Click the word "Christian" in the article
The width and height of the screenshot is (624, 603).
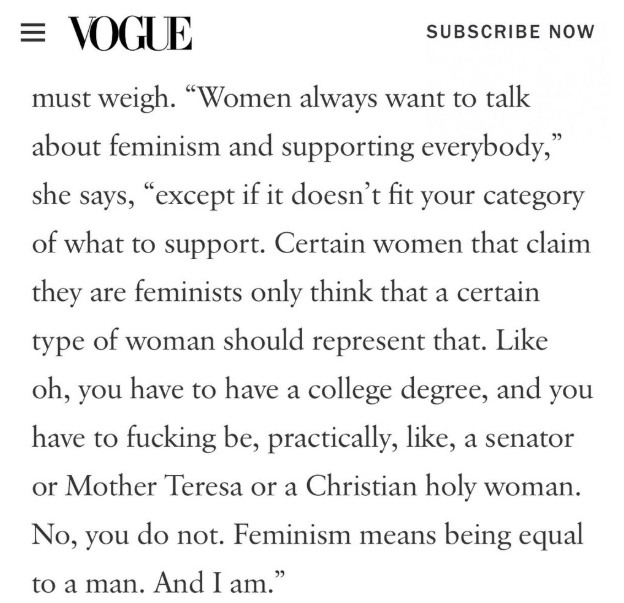click(x=361, y=486)
